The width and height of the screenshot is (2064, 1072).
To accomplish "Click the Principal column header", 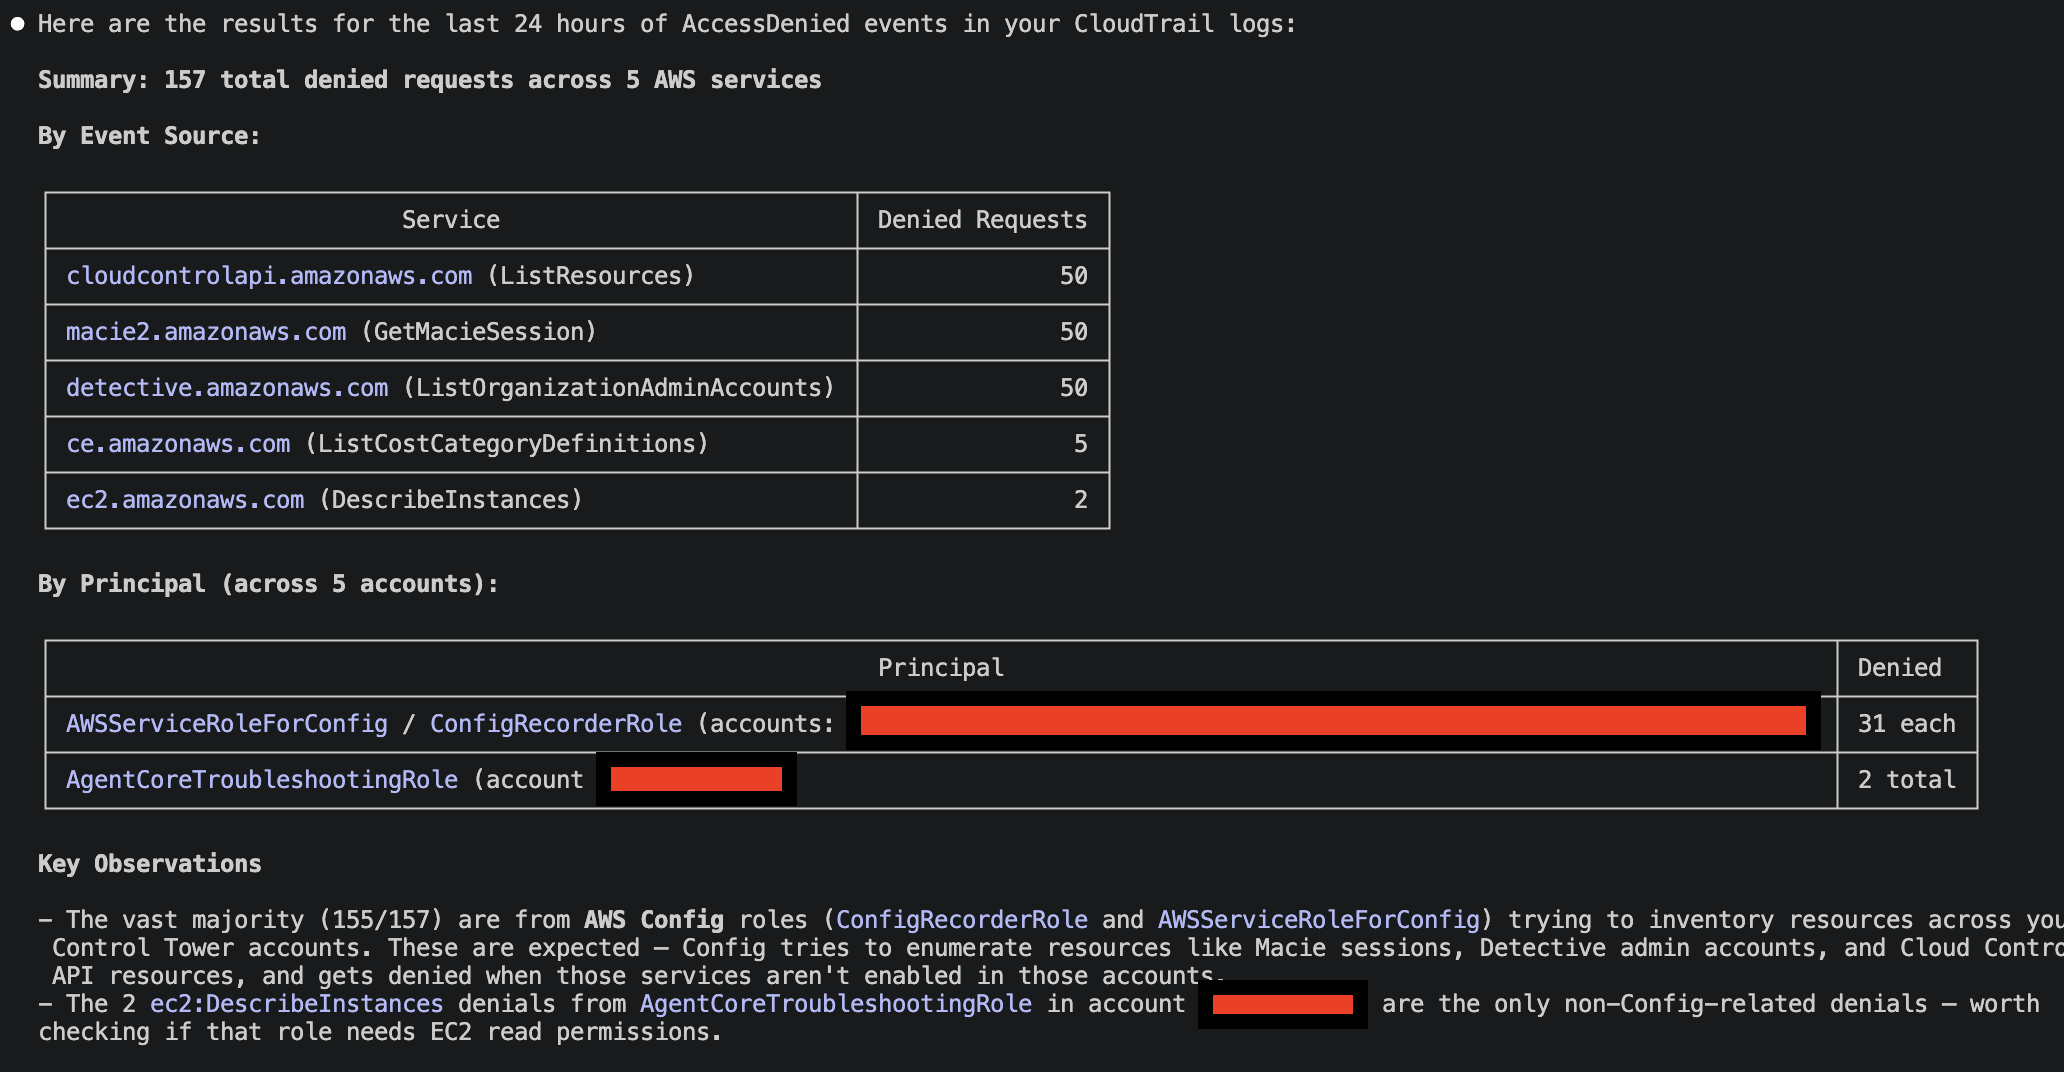I will click(x=940, y=667).
